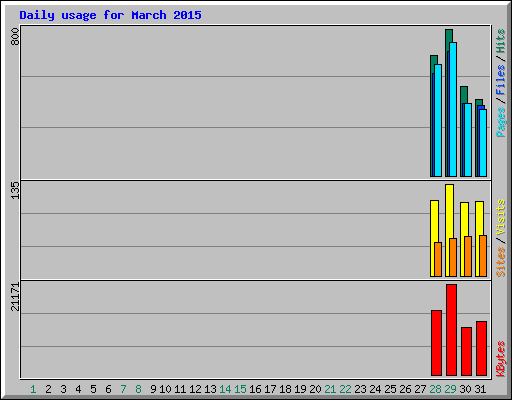Select the red KBytes bar for day 31

(481, 348)
